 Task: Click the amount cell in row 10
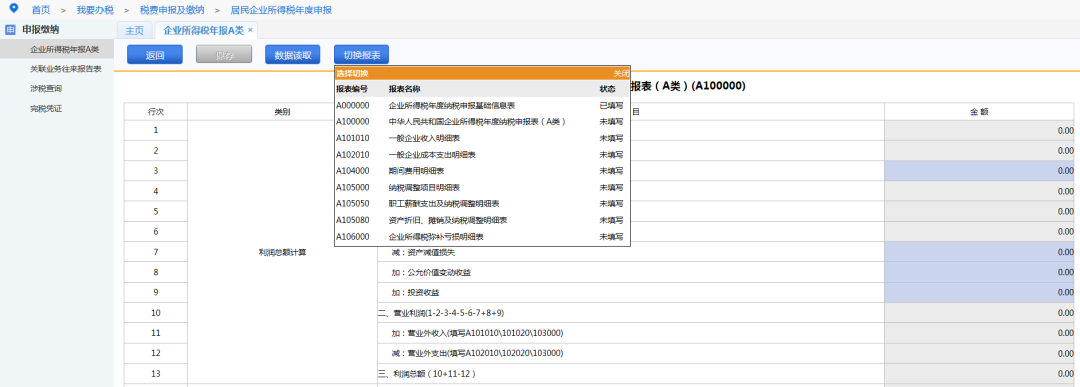[979, 313]
